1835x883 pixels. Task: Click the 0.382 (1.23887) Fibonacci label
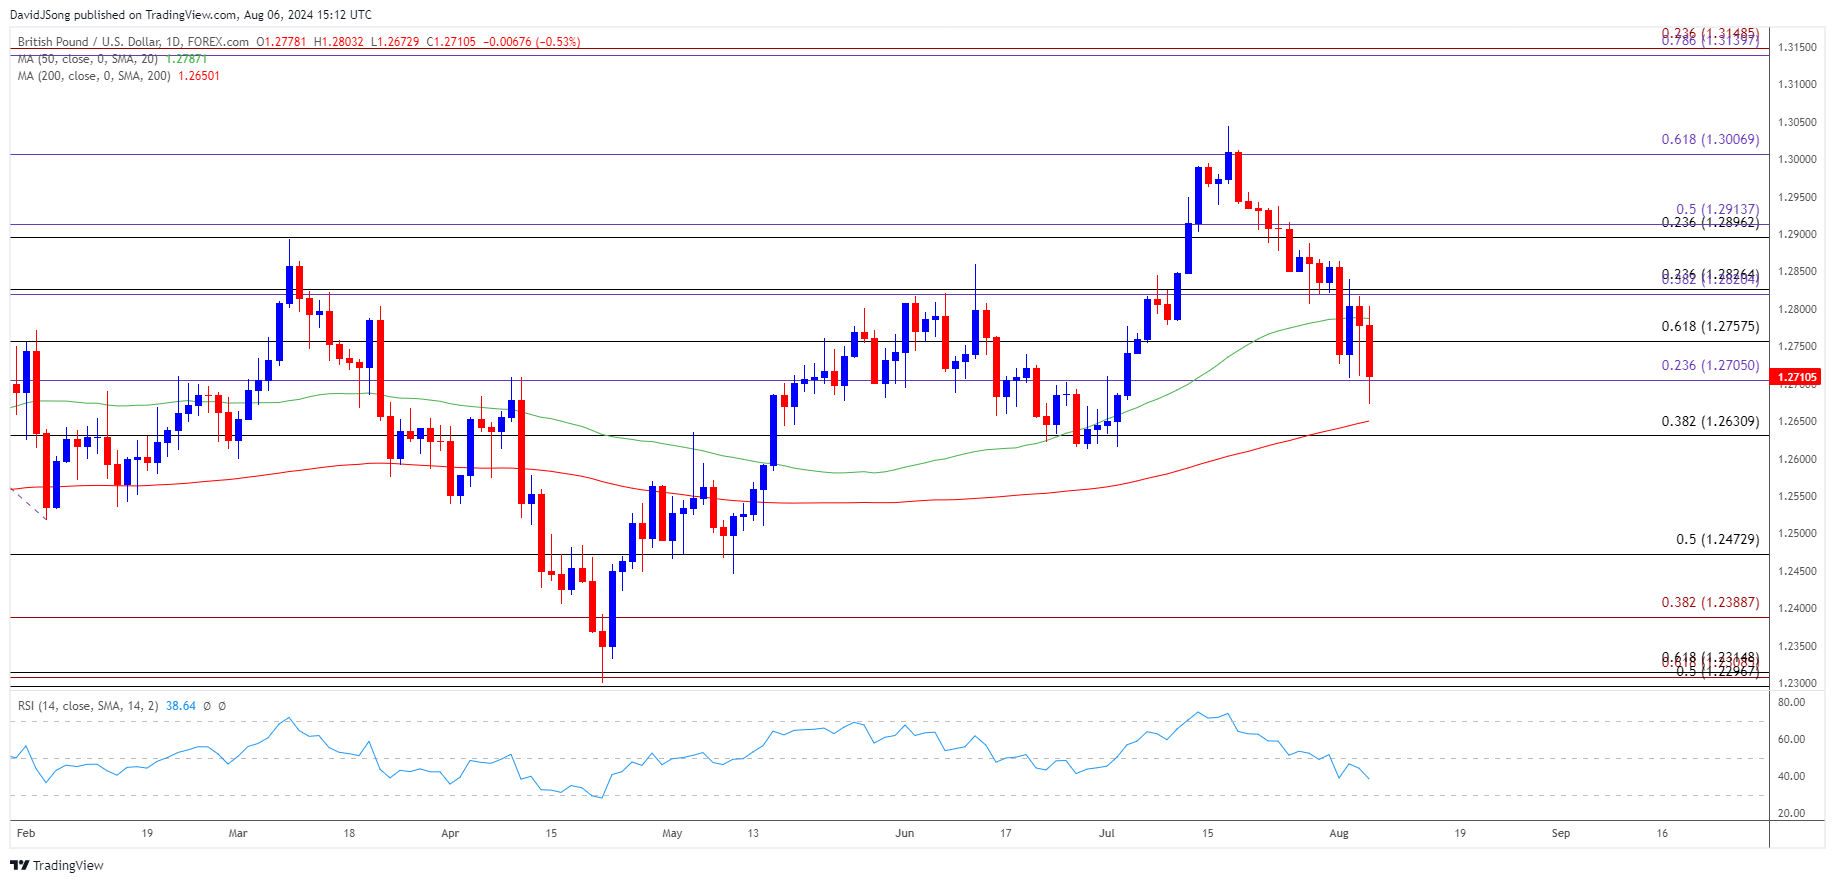click(x=1710, y=603)
